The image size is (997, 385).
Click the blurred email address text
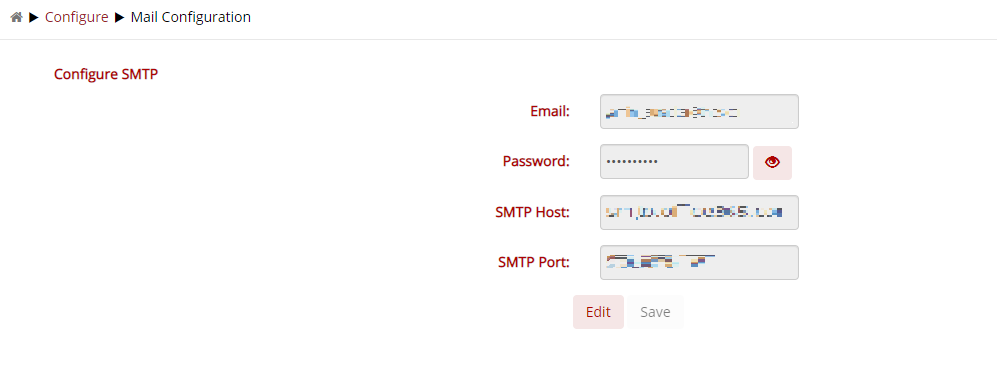672,113
